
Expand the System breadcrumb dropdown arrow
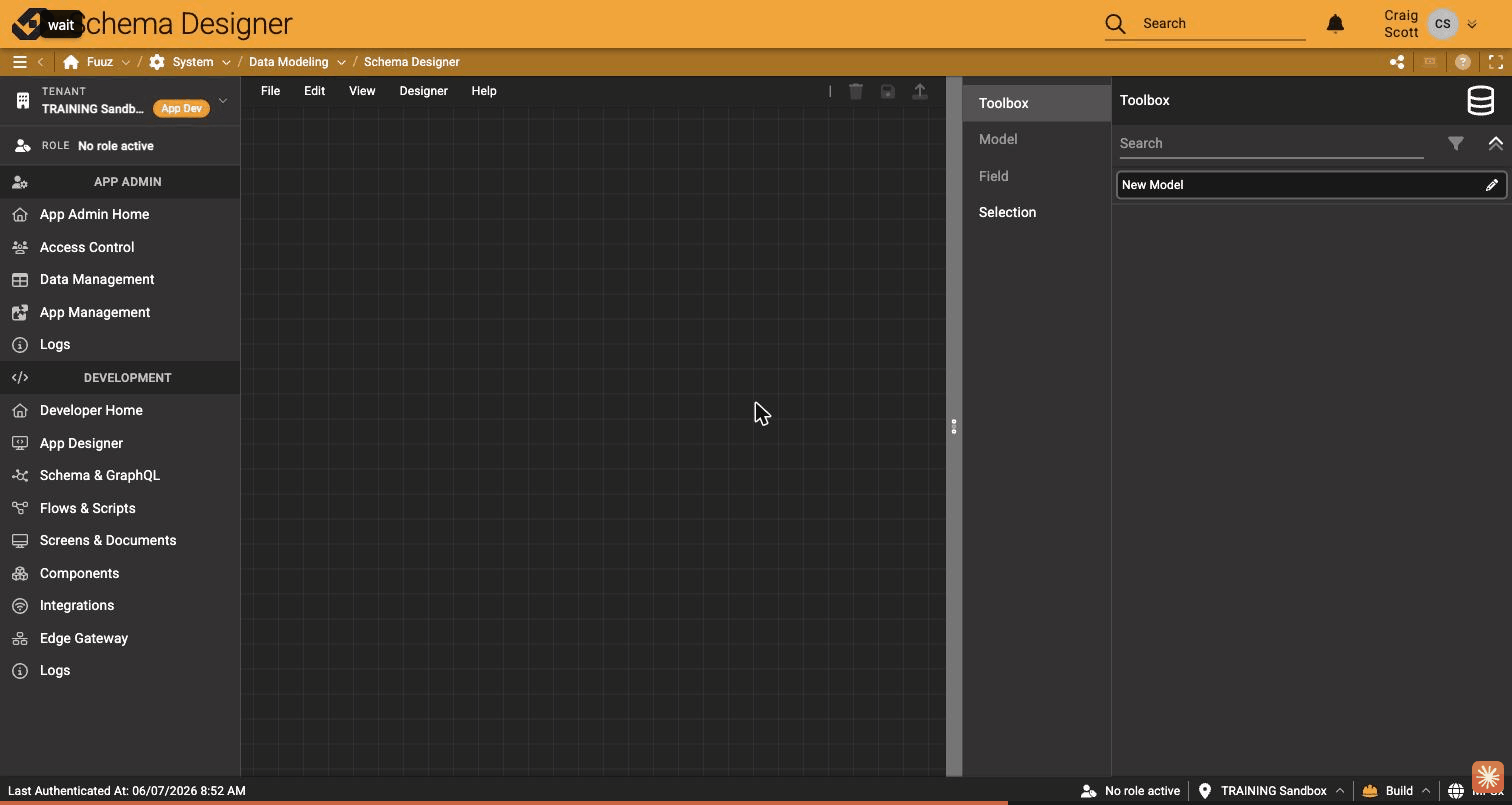[226, 62]
